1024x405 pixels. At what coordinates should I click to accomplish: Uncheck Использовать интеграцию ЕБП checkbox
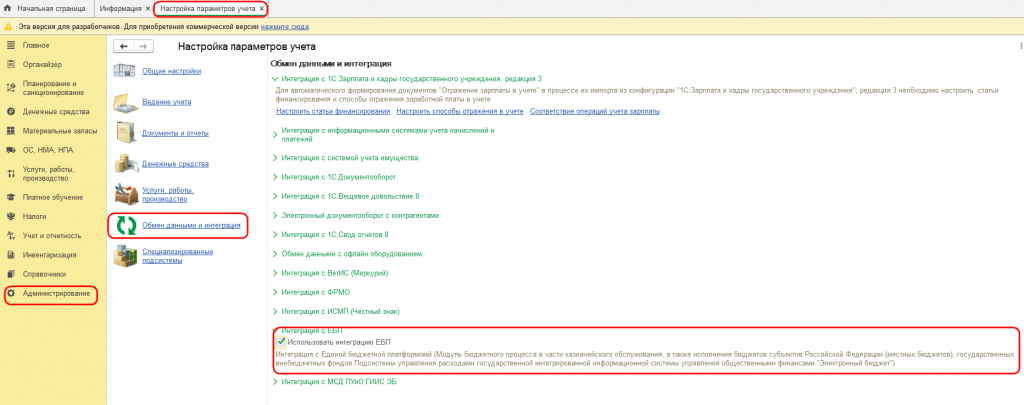[x=281, y=342]
